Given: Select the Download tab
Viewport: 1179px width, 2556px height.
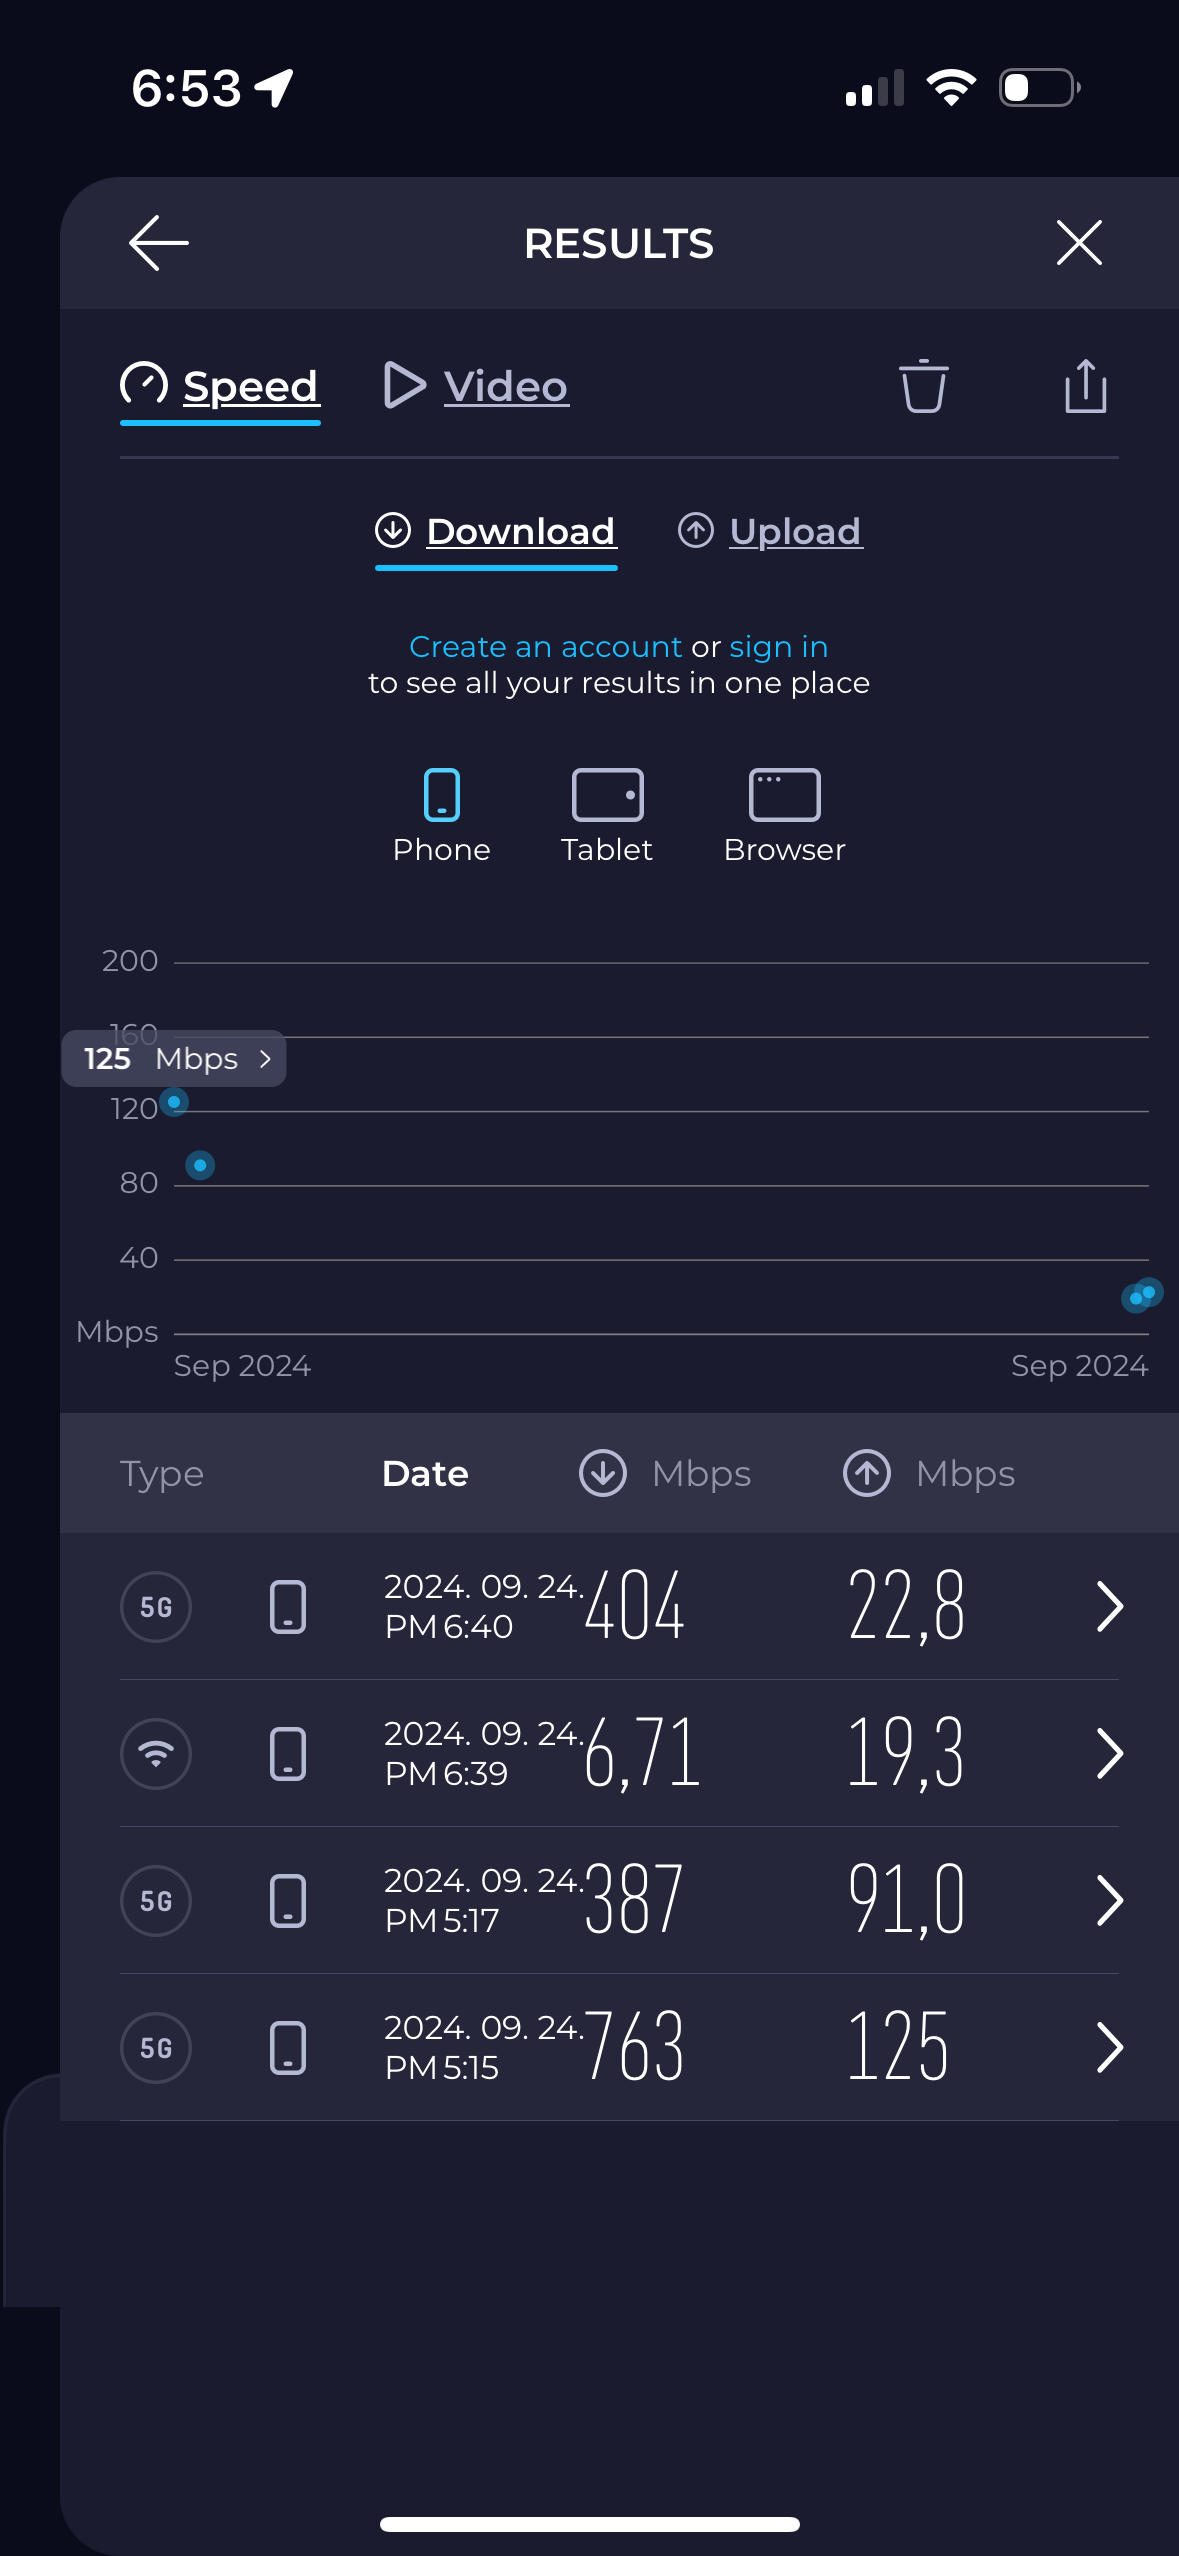Looking at the screenshot, I should tap(496, 531).
